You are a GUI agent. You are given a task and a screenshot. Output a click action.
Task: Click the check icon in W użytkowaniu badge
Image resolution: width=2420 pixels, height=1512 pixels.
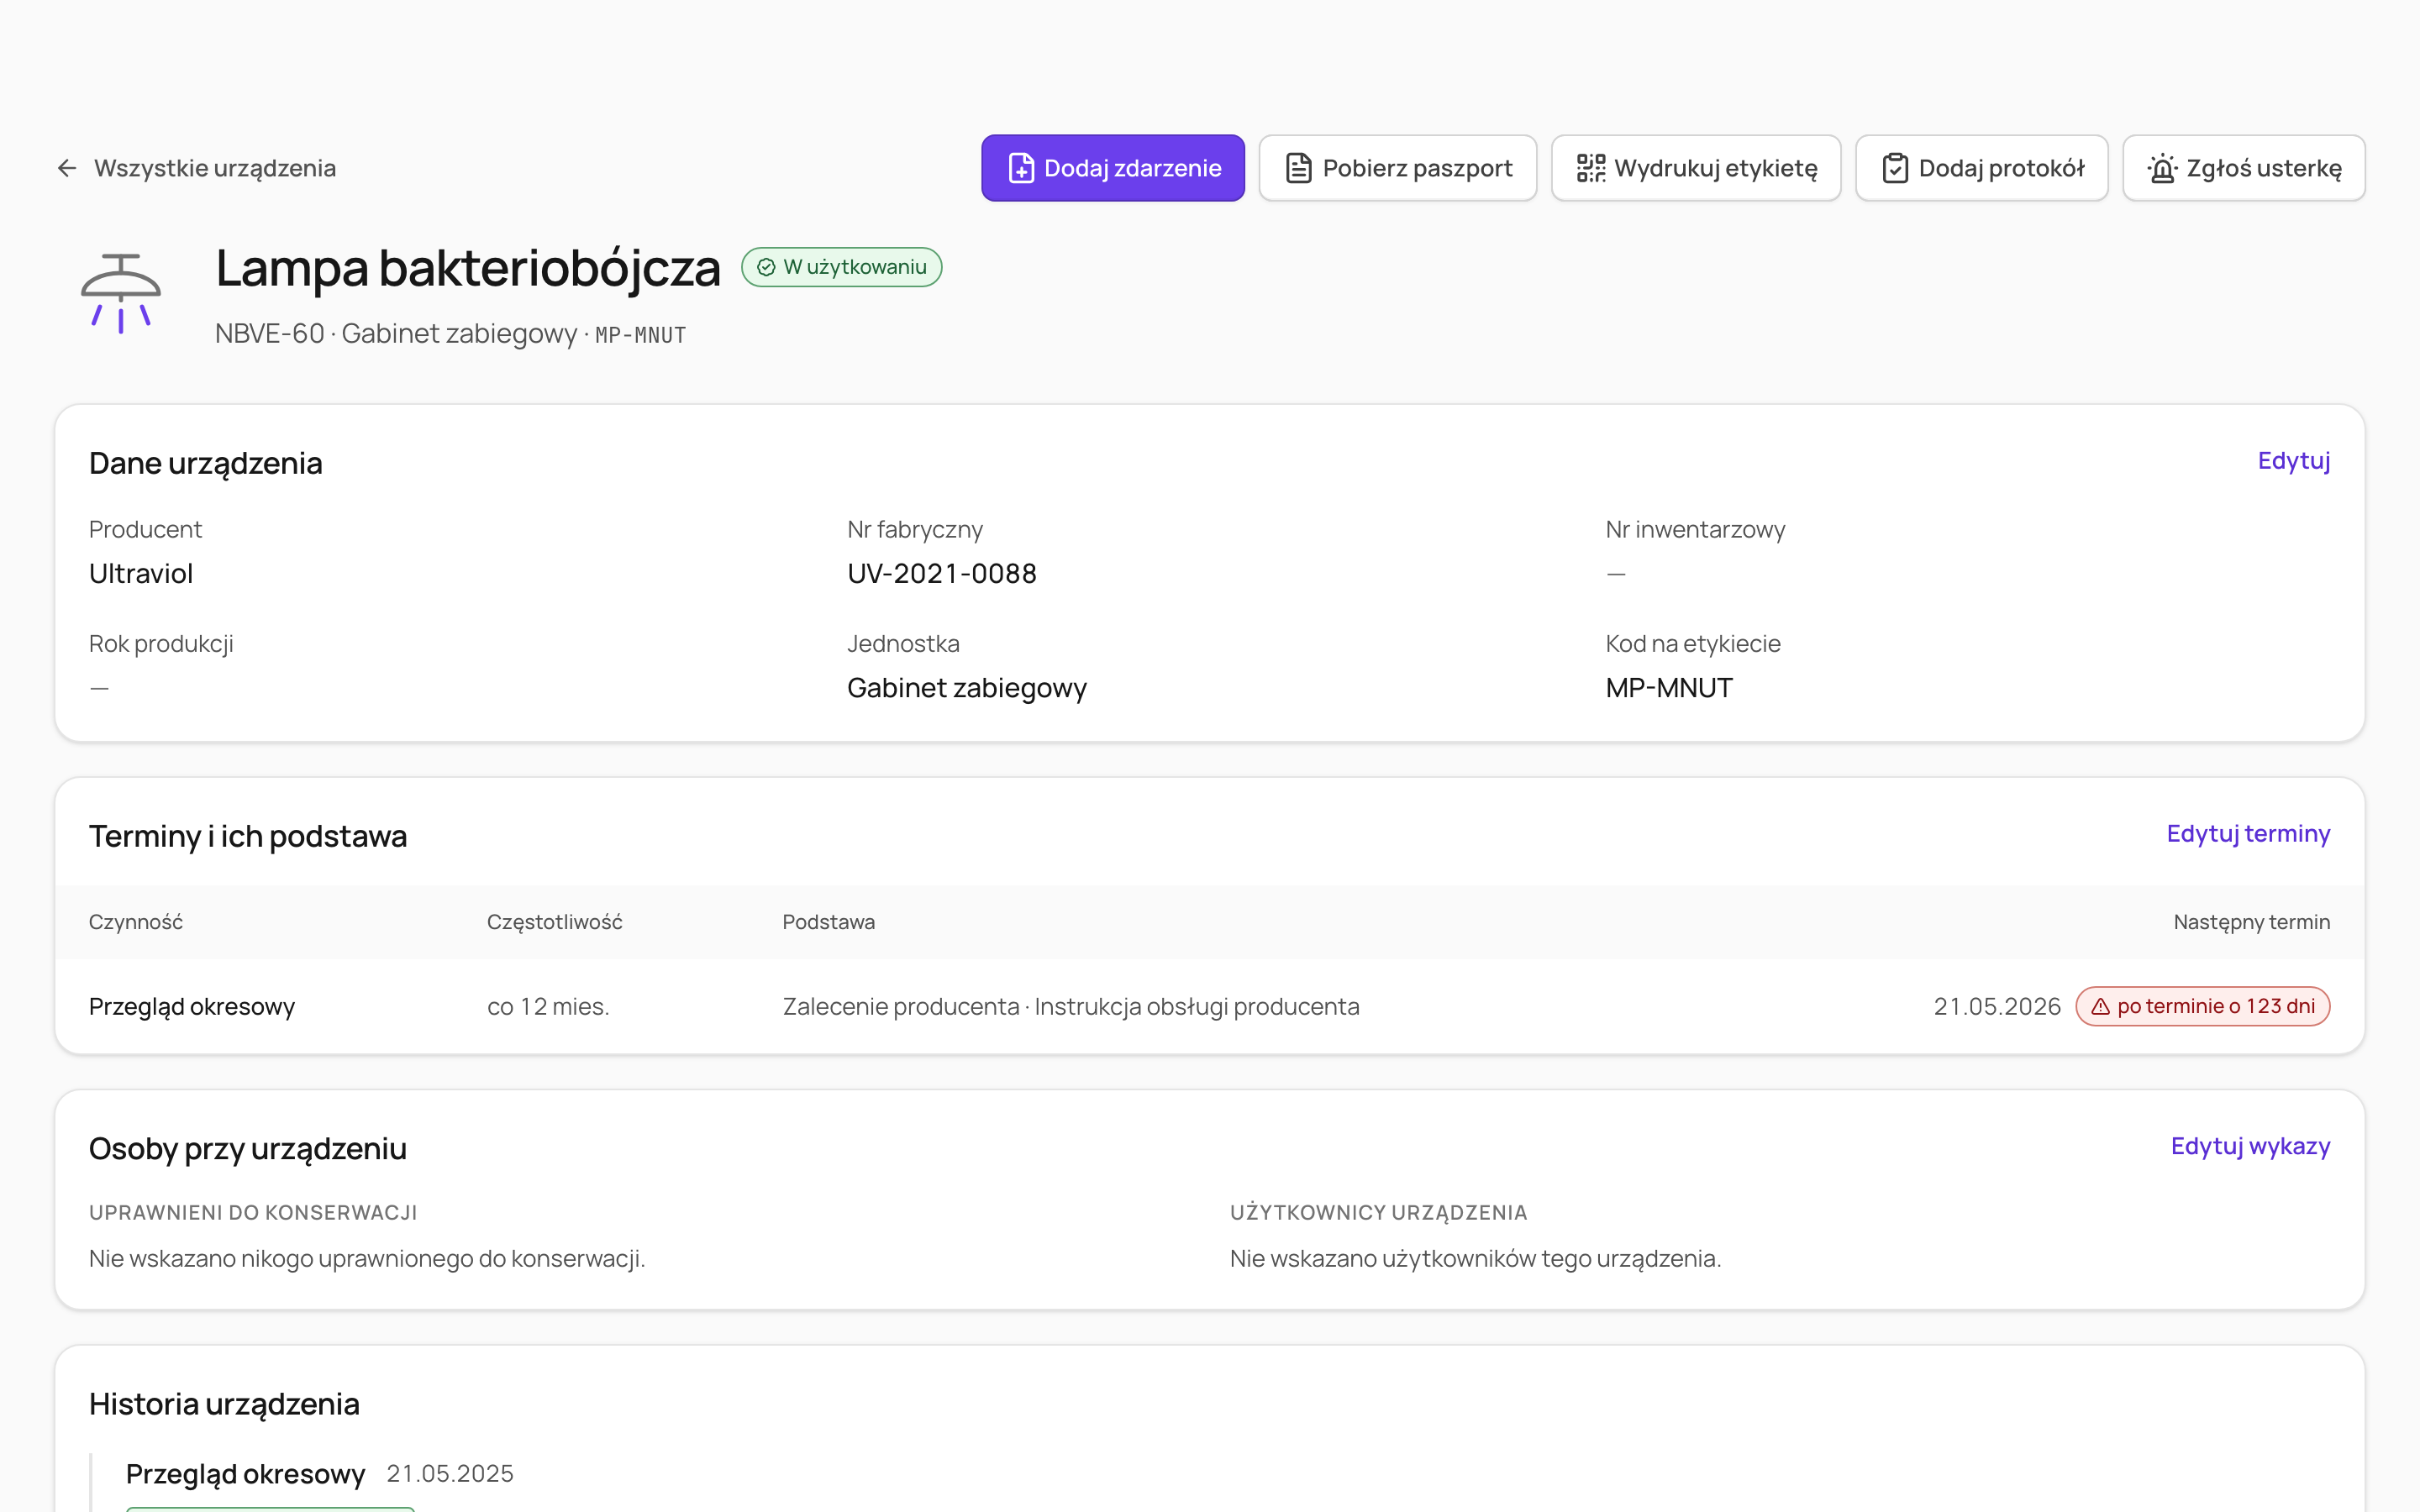[x=766, y=267]
